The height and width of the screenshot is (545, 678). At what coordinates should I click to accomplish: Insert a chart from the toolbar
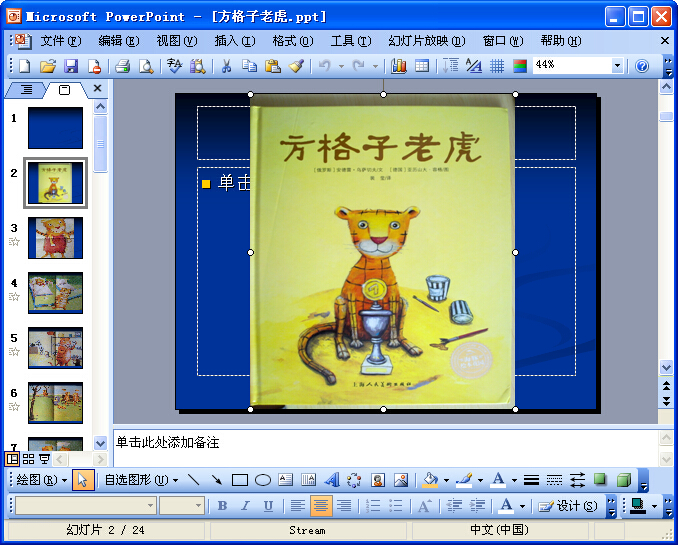398,66
